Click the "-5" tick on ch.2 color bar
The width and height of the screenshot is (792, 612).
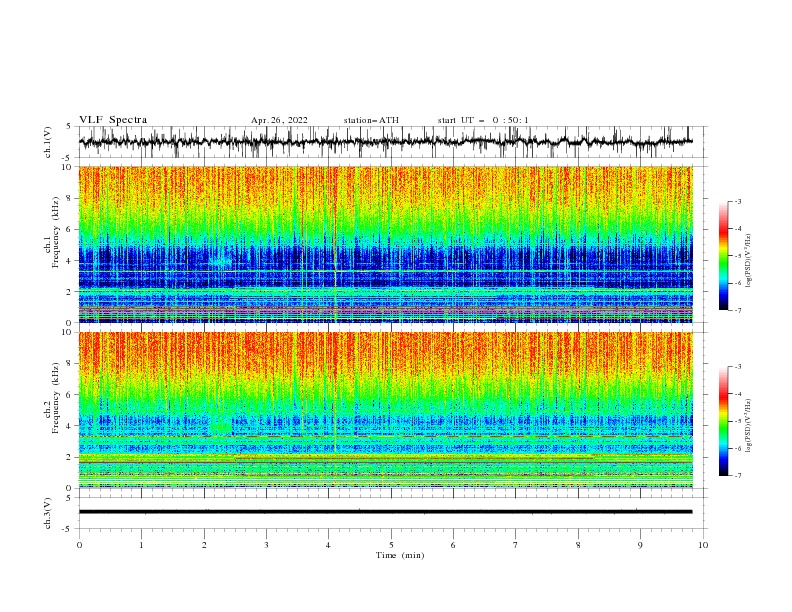point(738,421)
